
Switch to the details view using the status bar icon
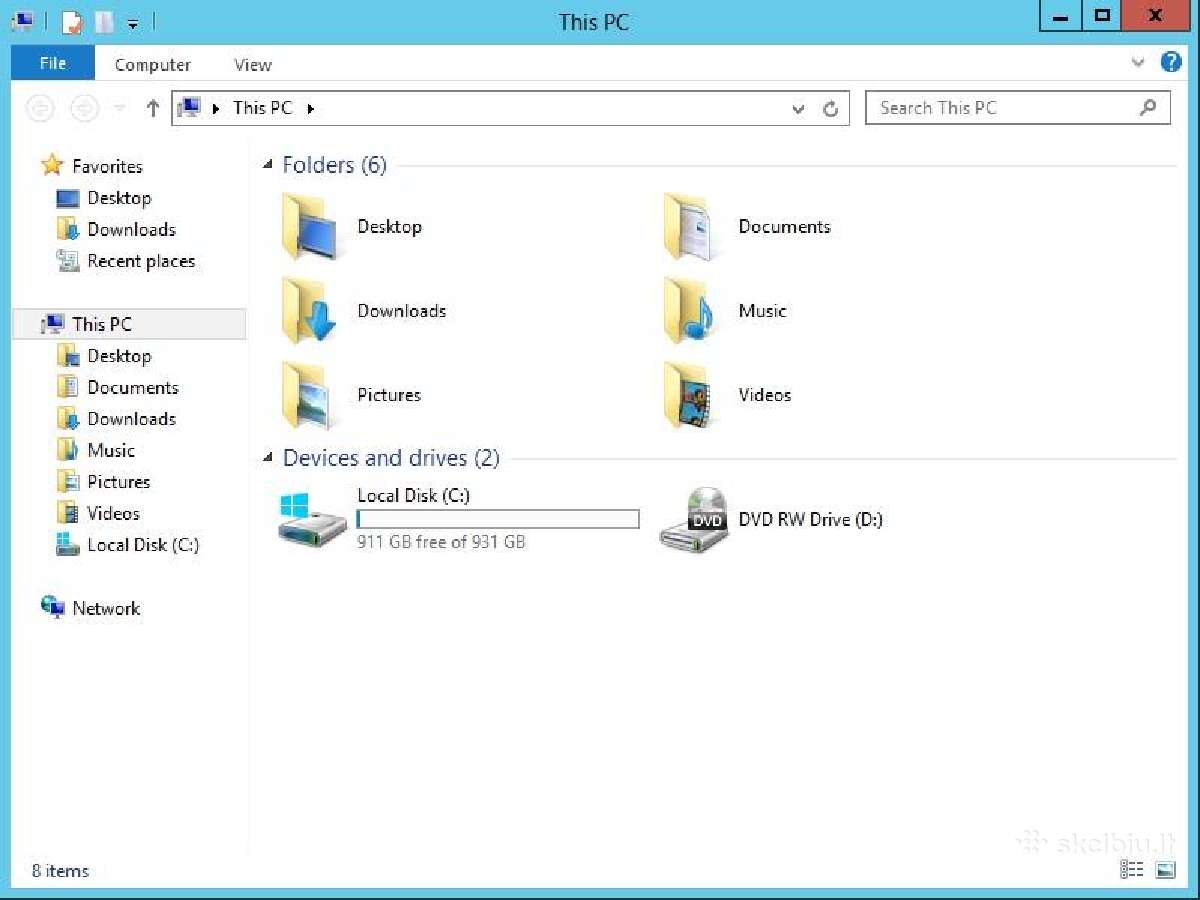[1132, 869]
